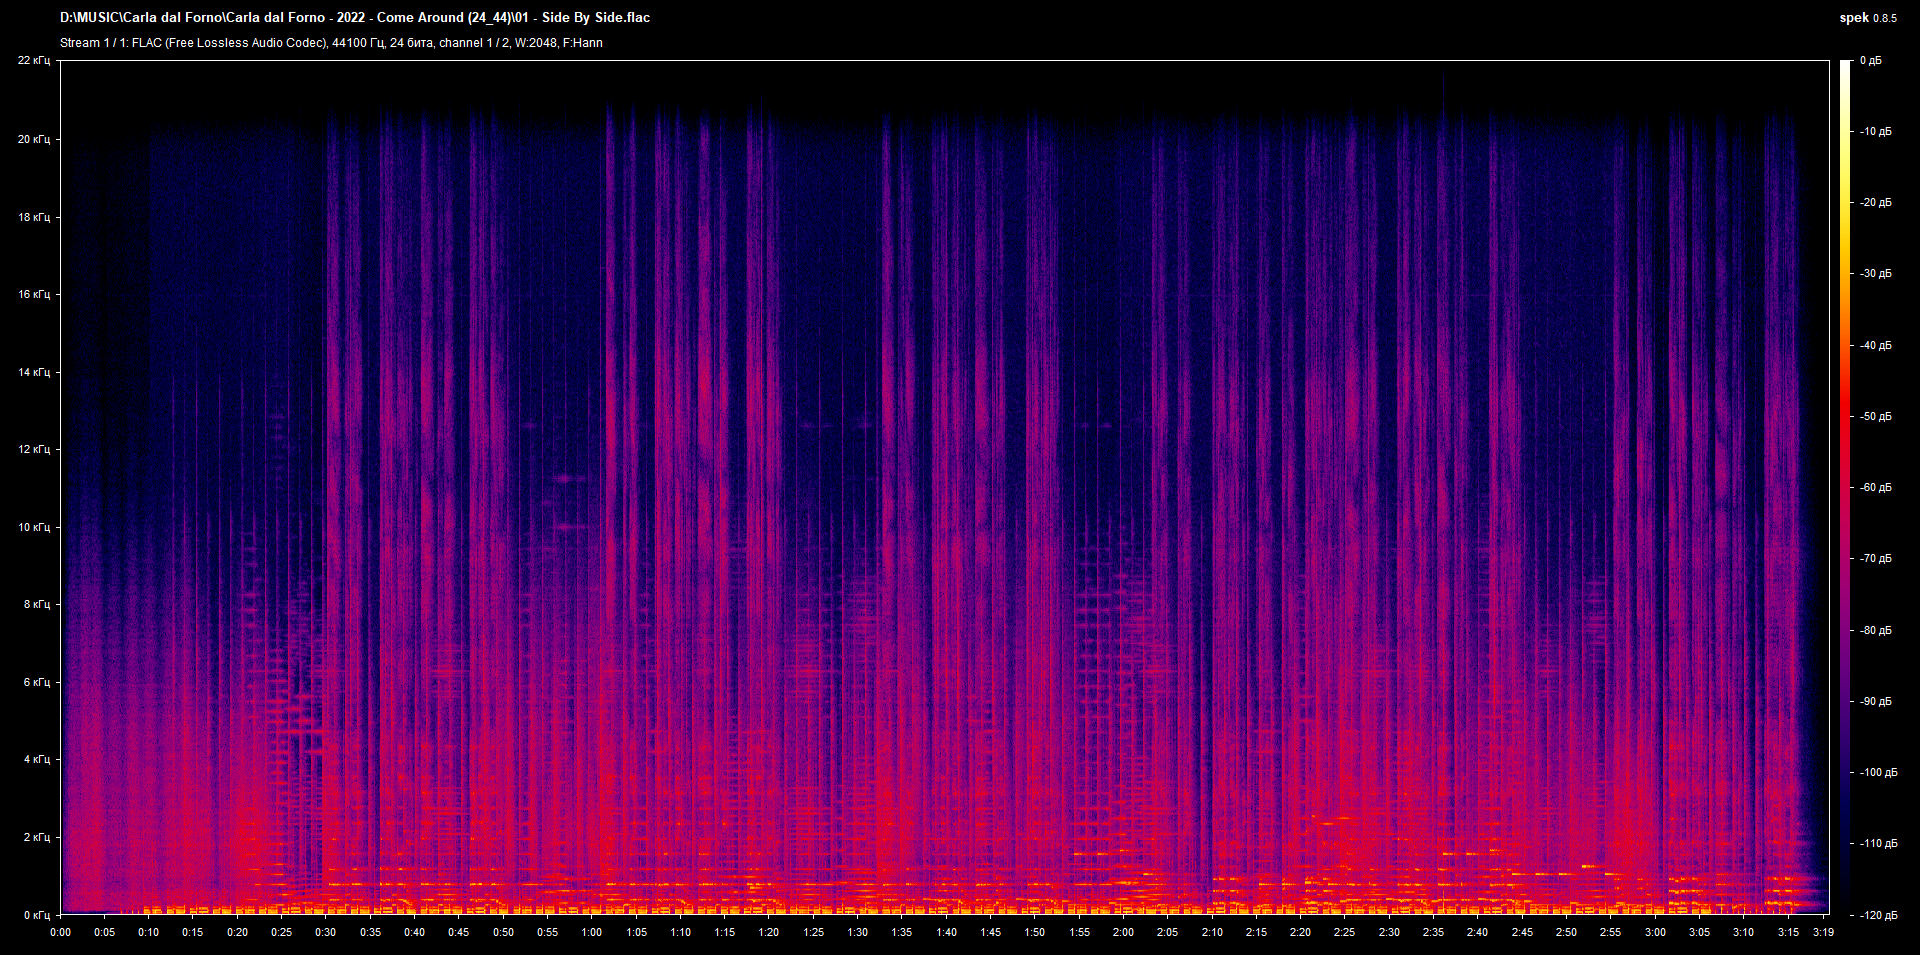
Task: Click the '2:00' time axis label
Action: coord(1123,932)
